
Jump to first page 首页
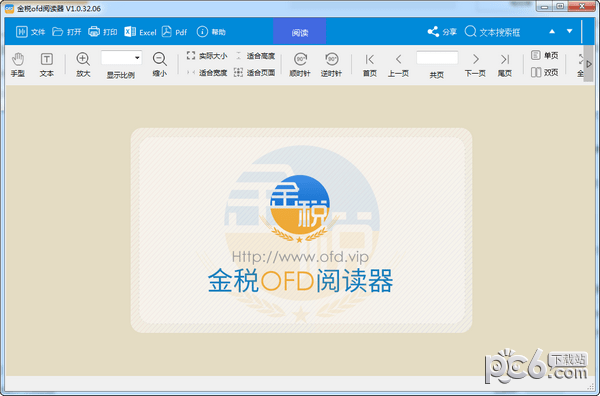coord(370,65)
